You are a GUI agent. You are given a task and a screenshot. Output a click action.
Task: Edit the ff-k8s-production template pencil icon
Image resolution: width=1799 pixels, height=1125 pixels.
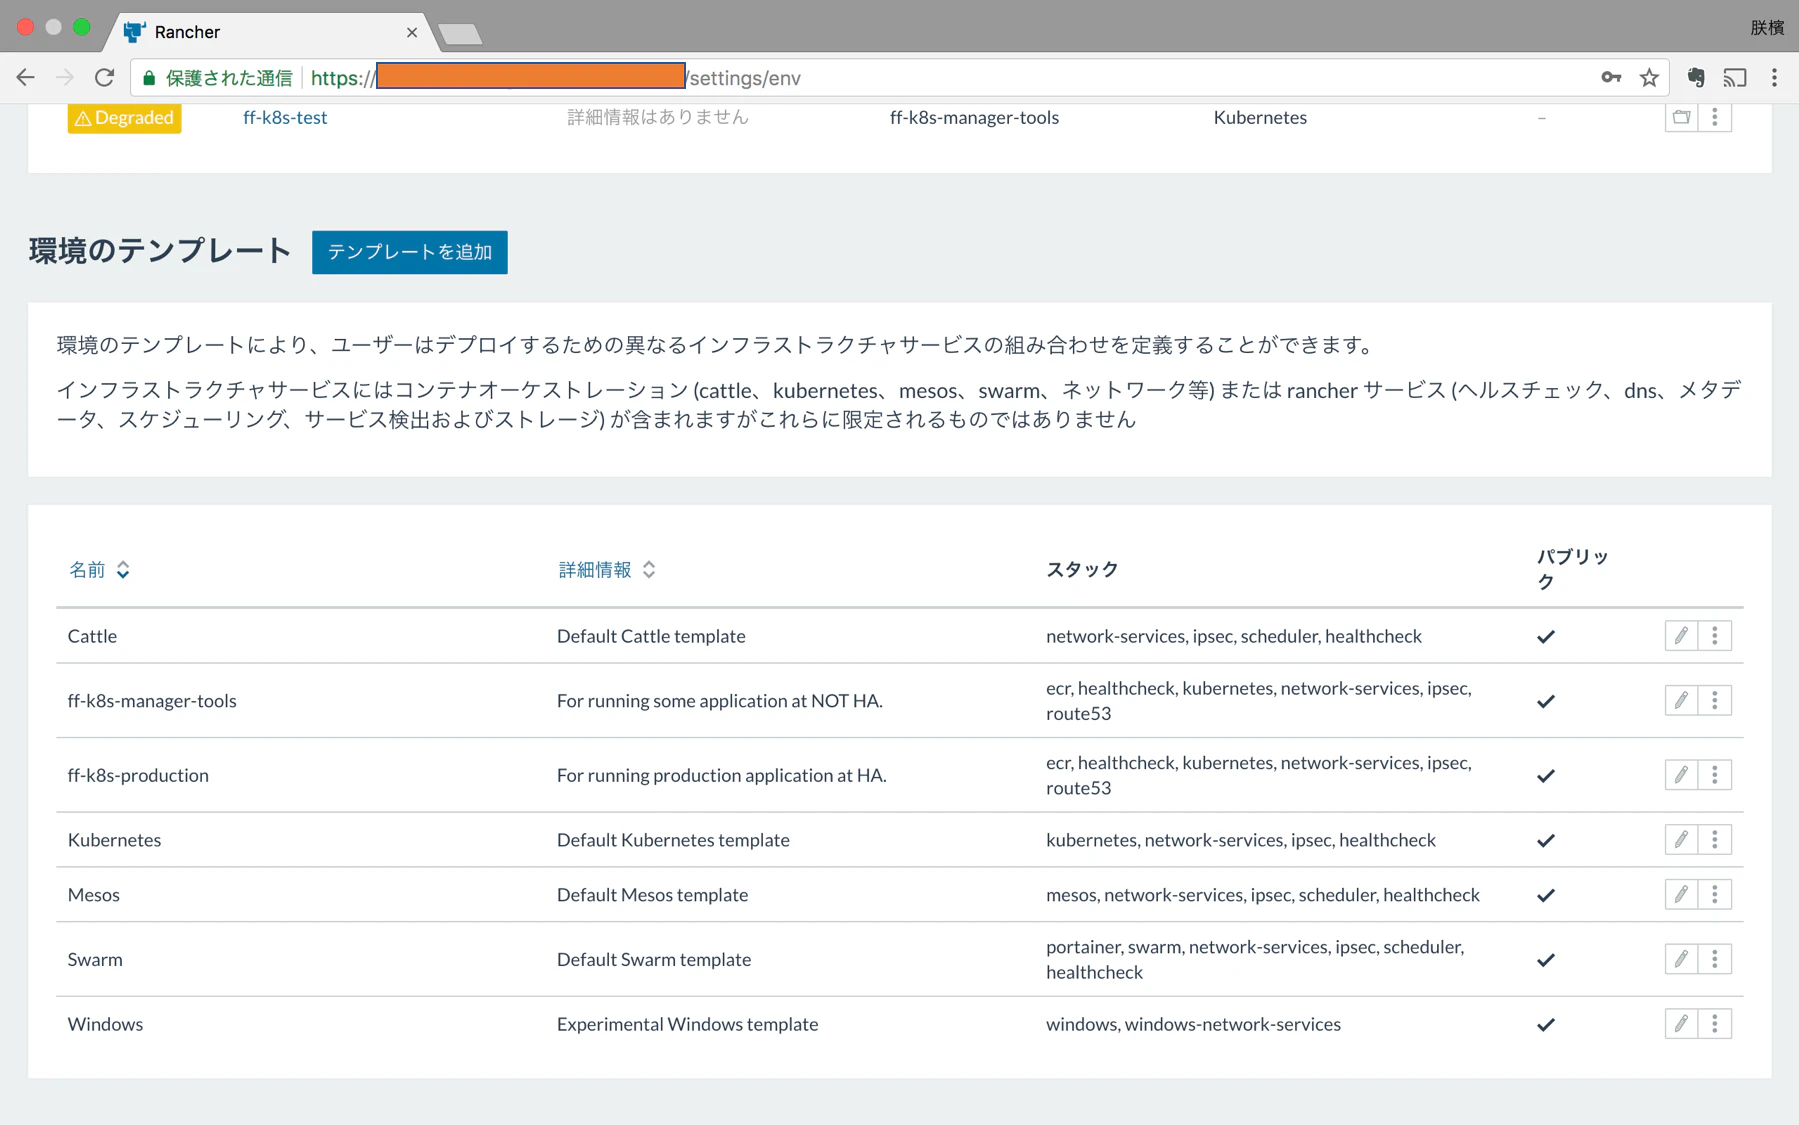1681,775
